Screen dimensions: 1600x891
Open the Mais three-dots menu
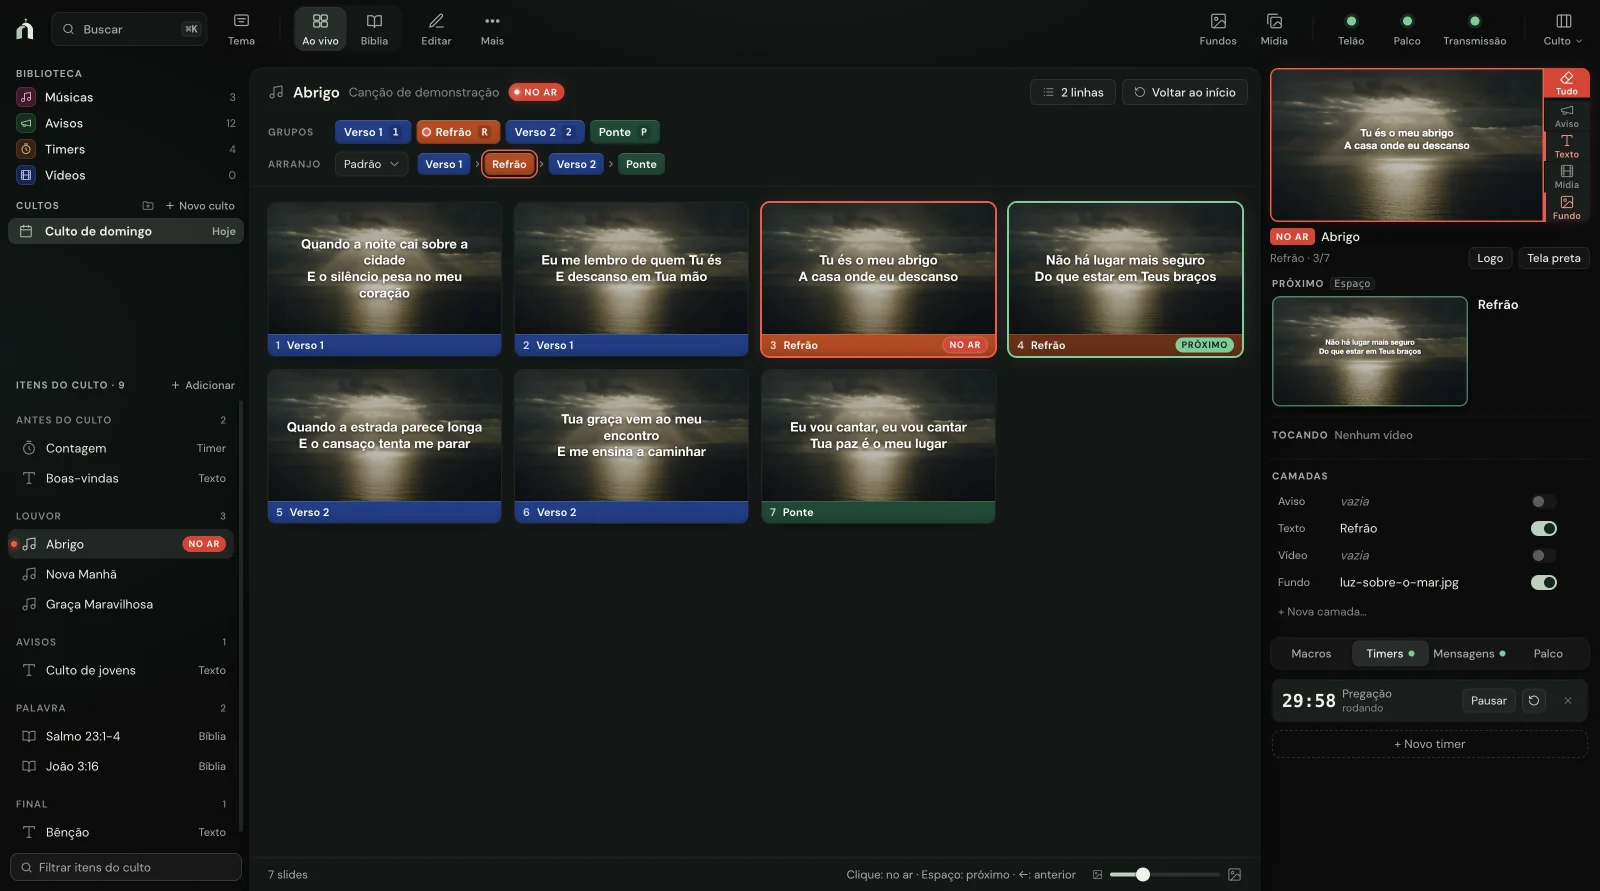[x=492, y=29]
